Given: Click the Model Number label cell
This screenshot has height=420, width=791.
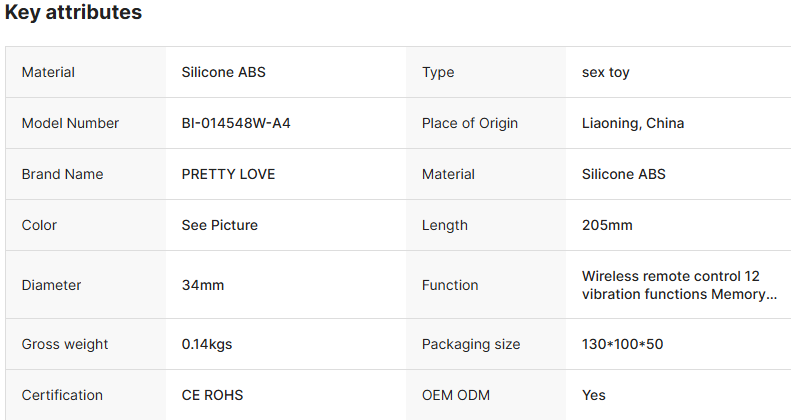Looking at the screenshot, I should tap(70, 124).
